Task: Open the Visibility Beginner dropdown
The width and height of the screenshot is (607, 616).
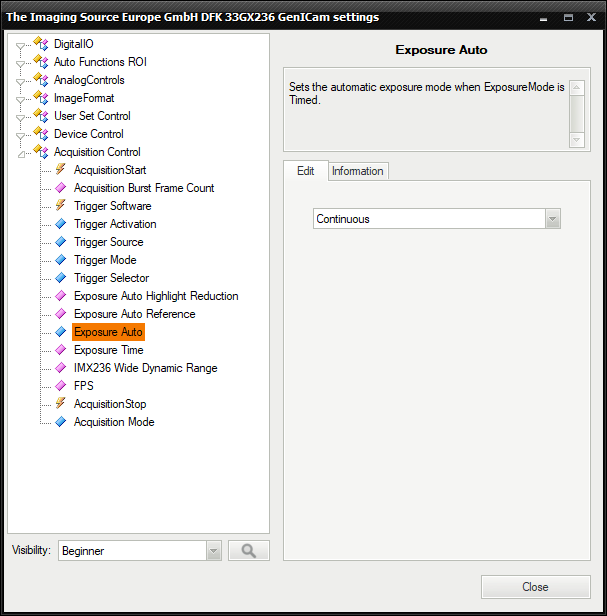Action: pyautogui.click(x=213, y=551)
